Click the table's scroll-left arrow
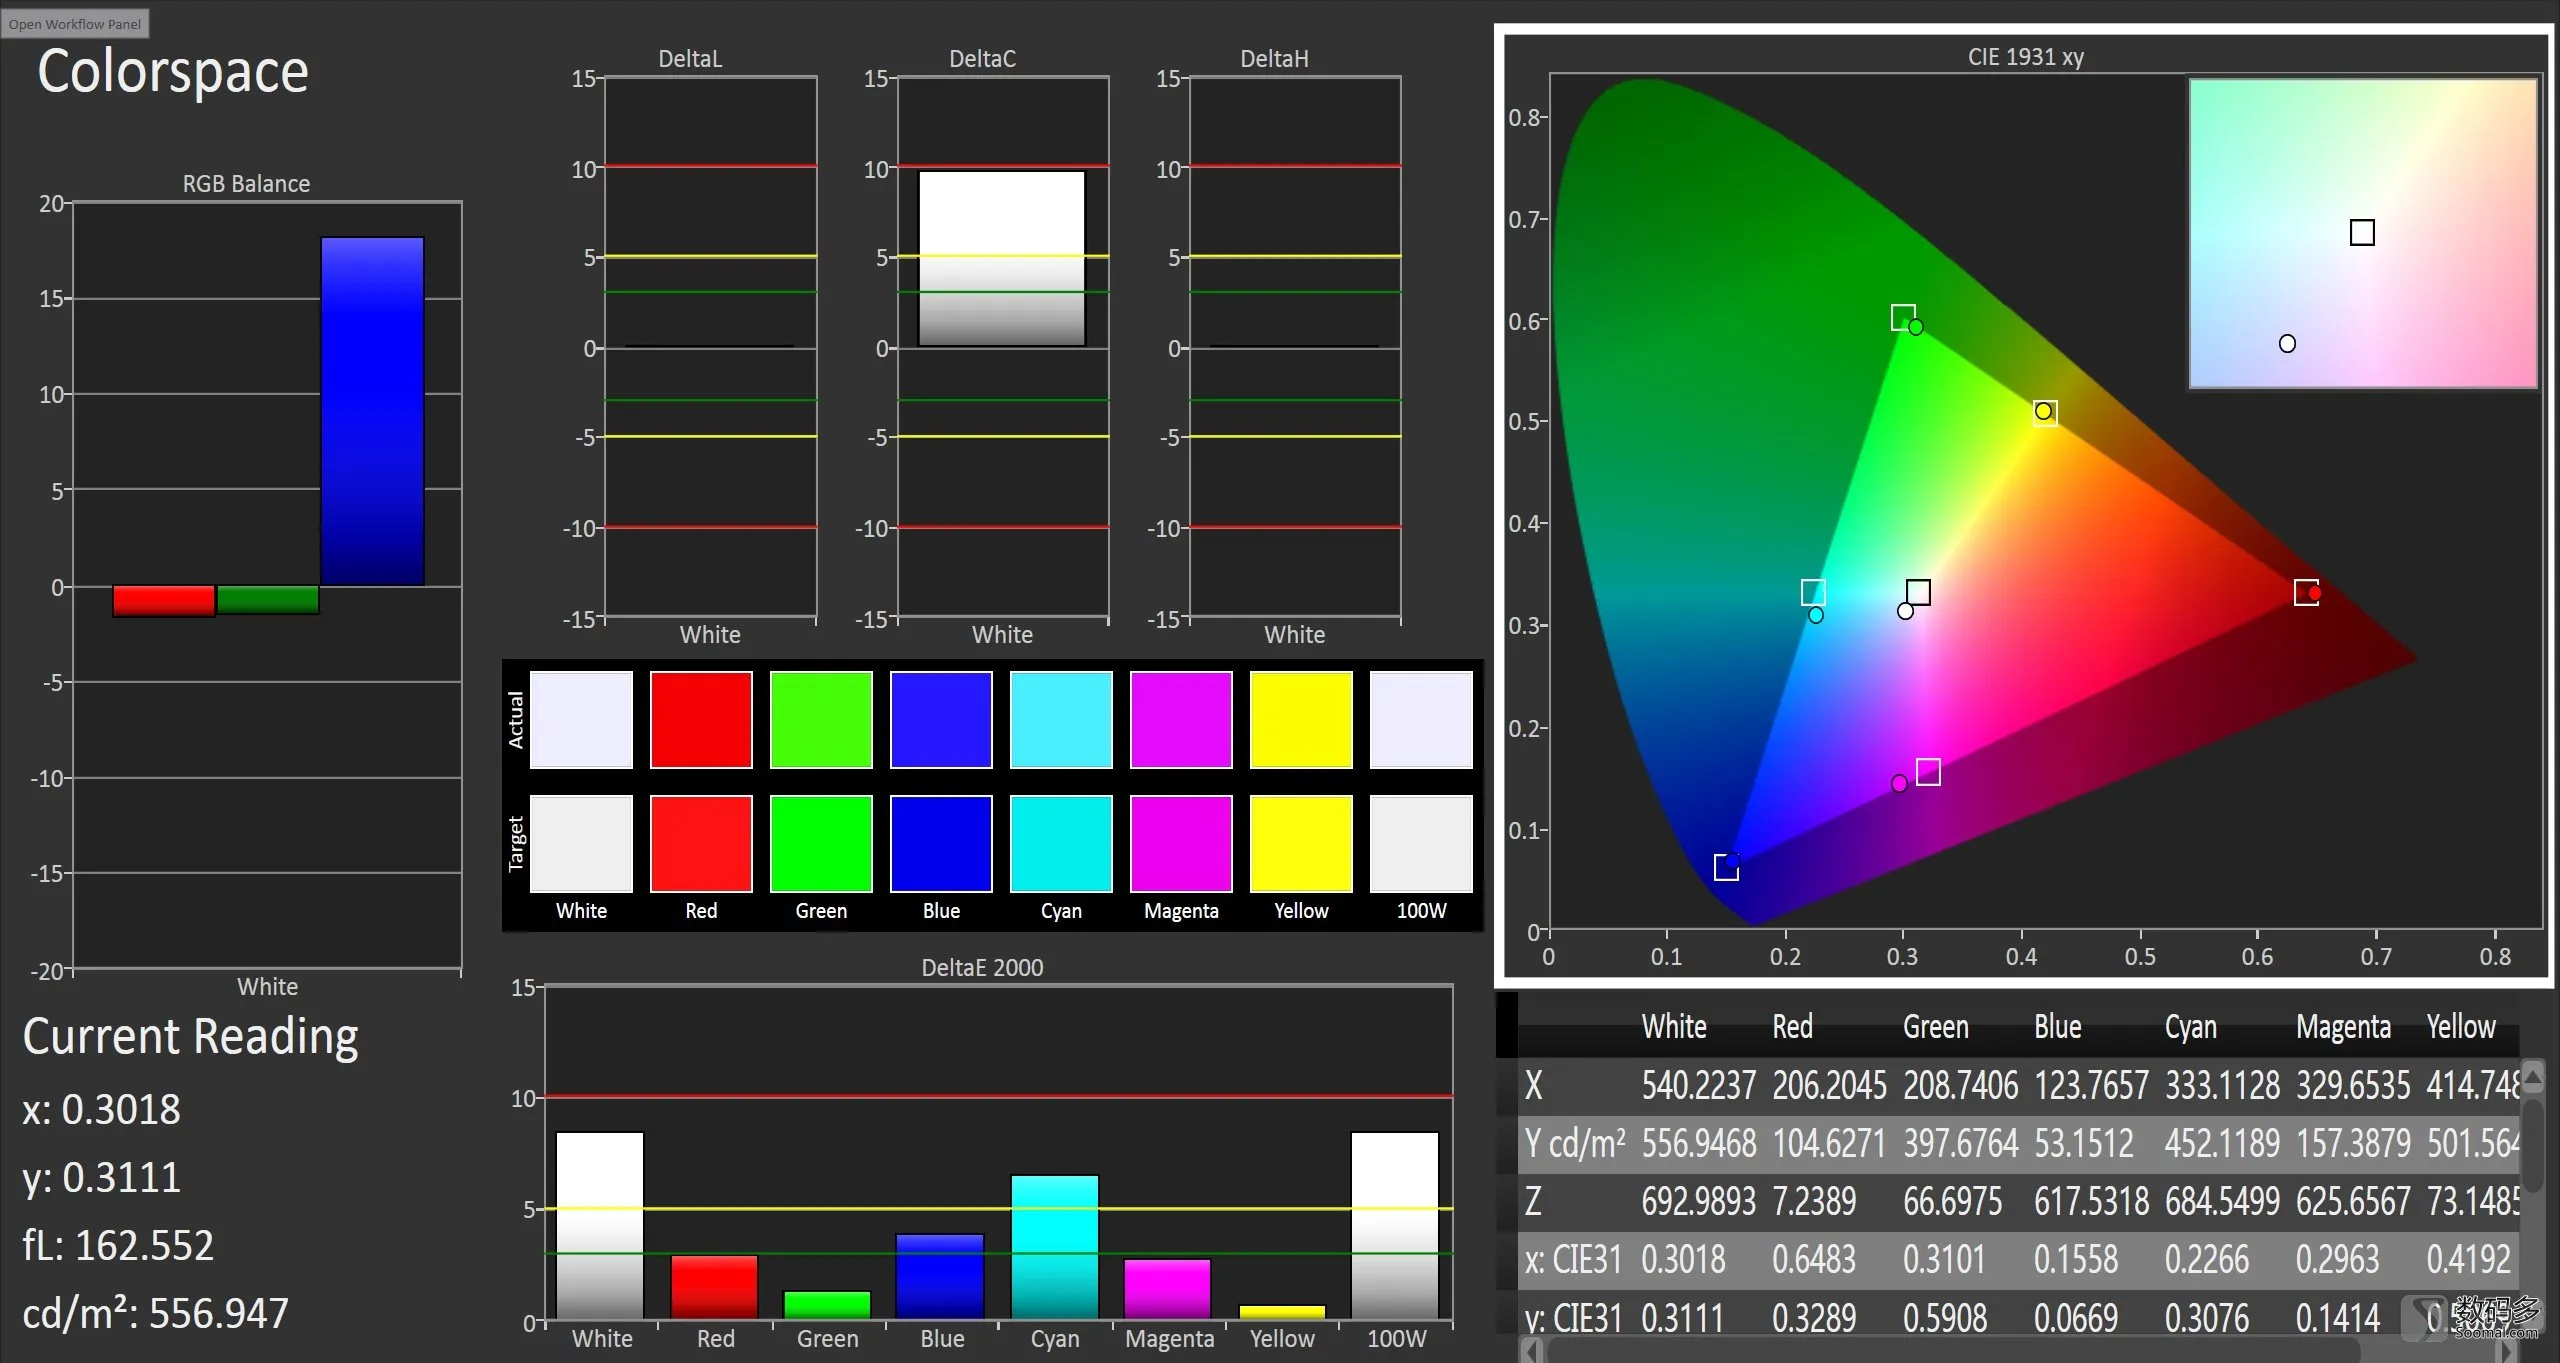The image size is (2560, 1363). [1531, 1351]
